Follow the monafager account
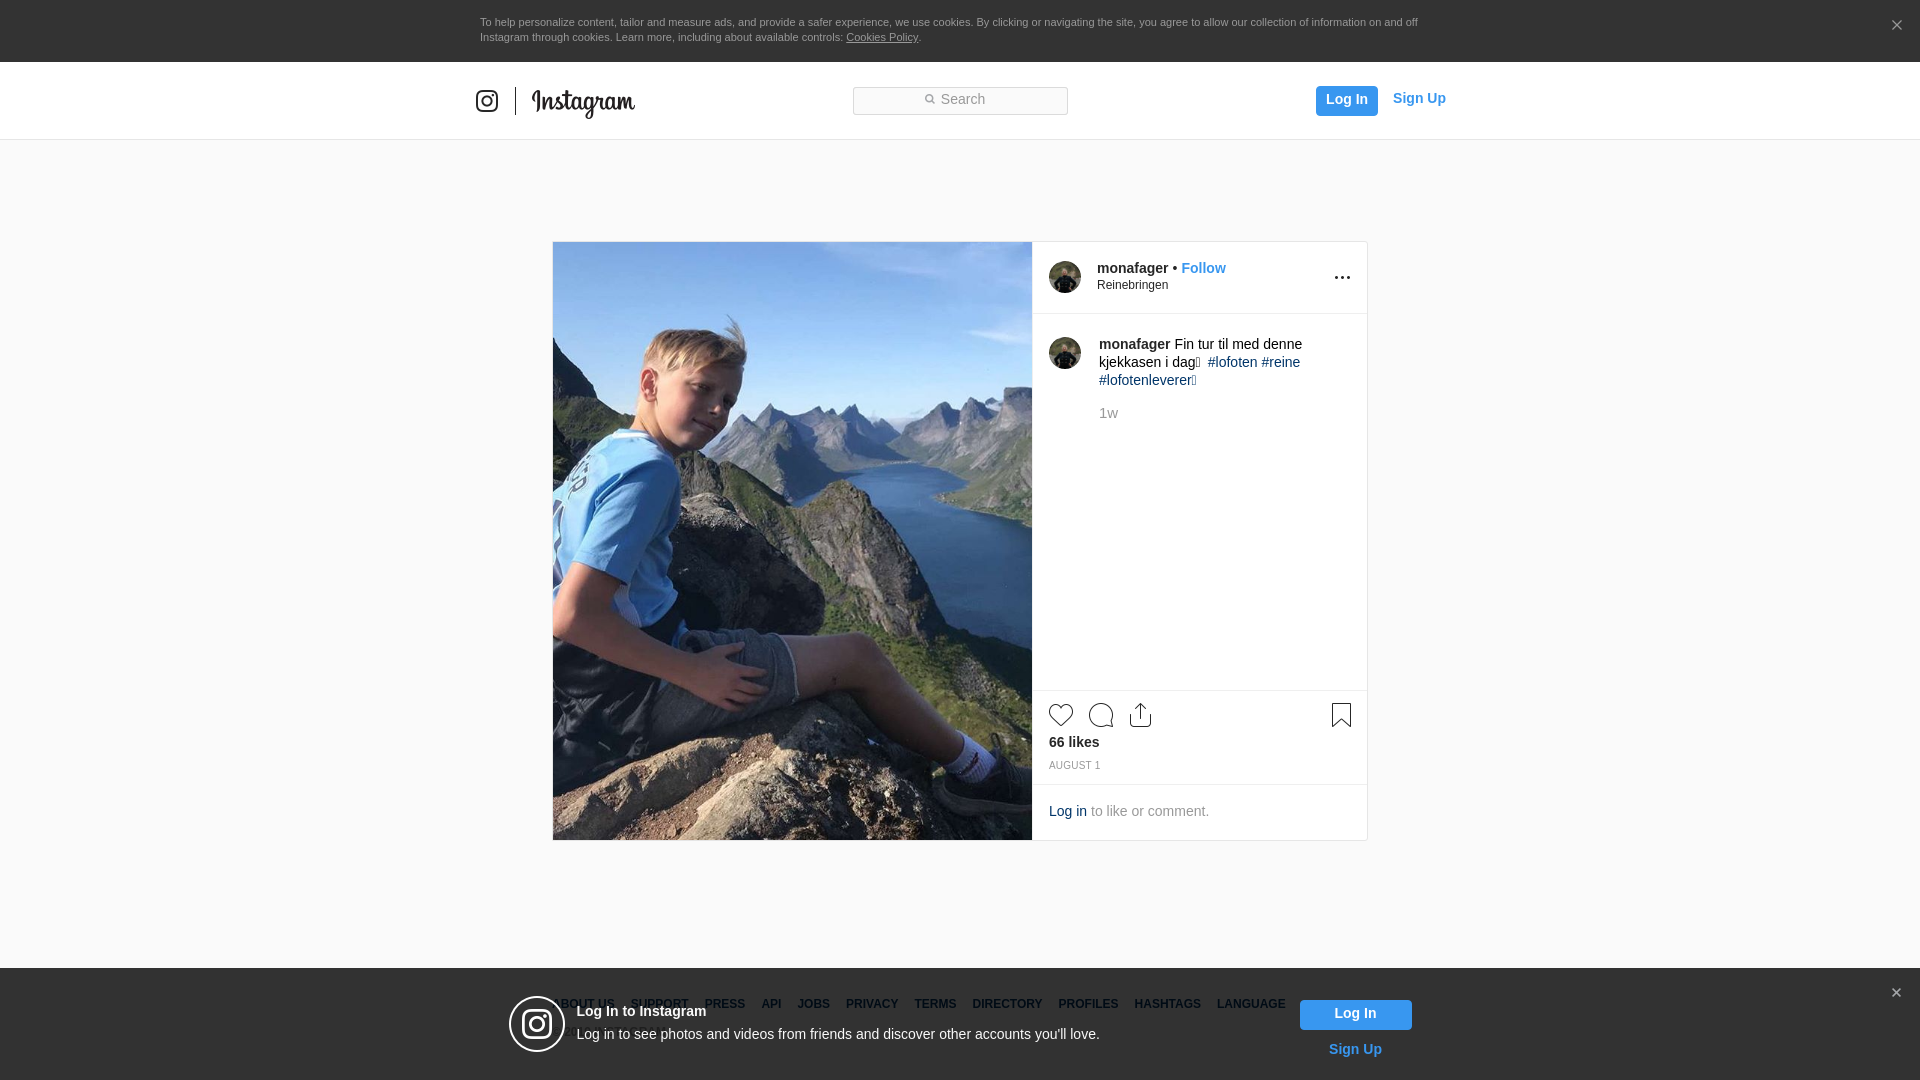 pos(1203,268)
